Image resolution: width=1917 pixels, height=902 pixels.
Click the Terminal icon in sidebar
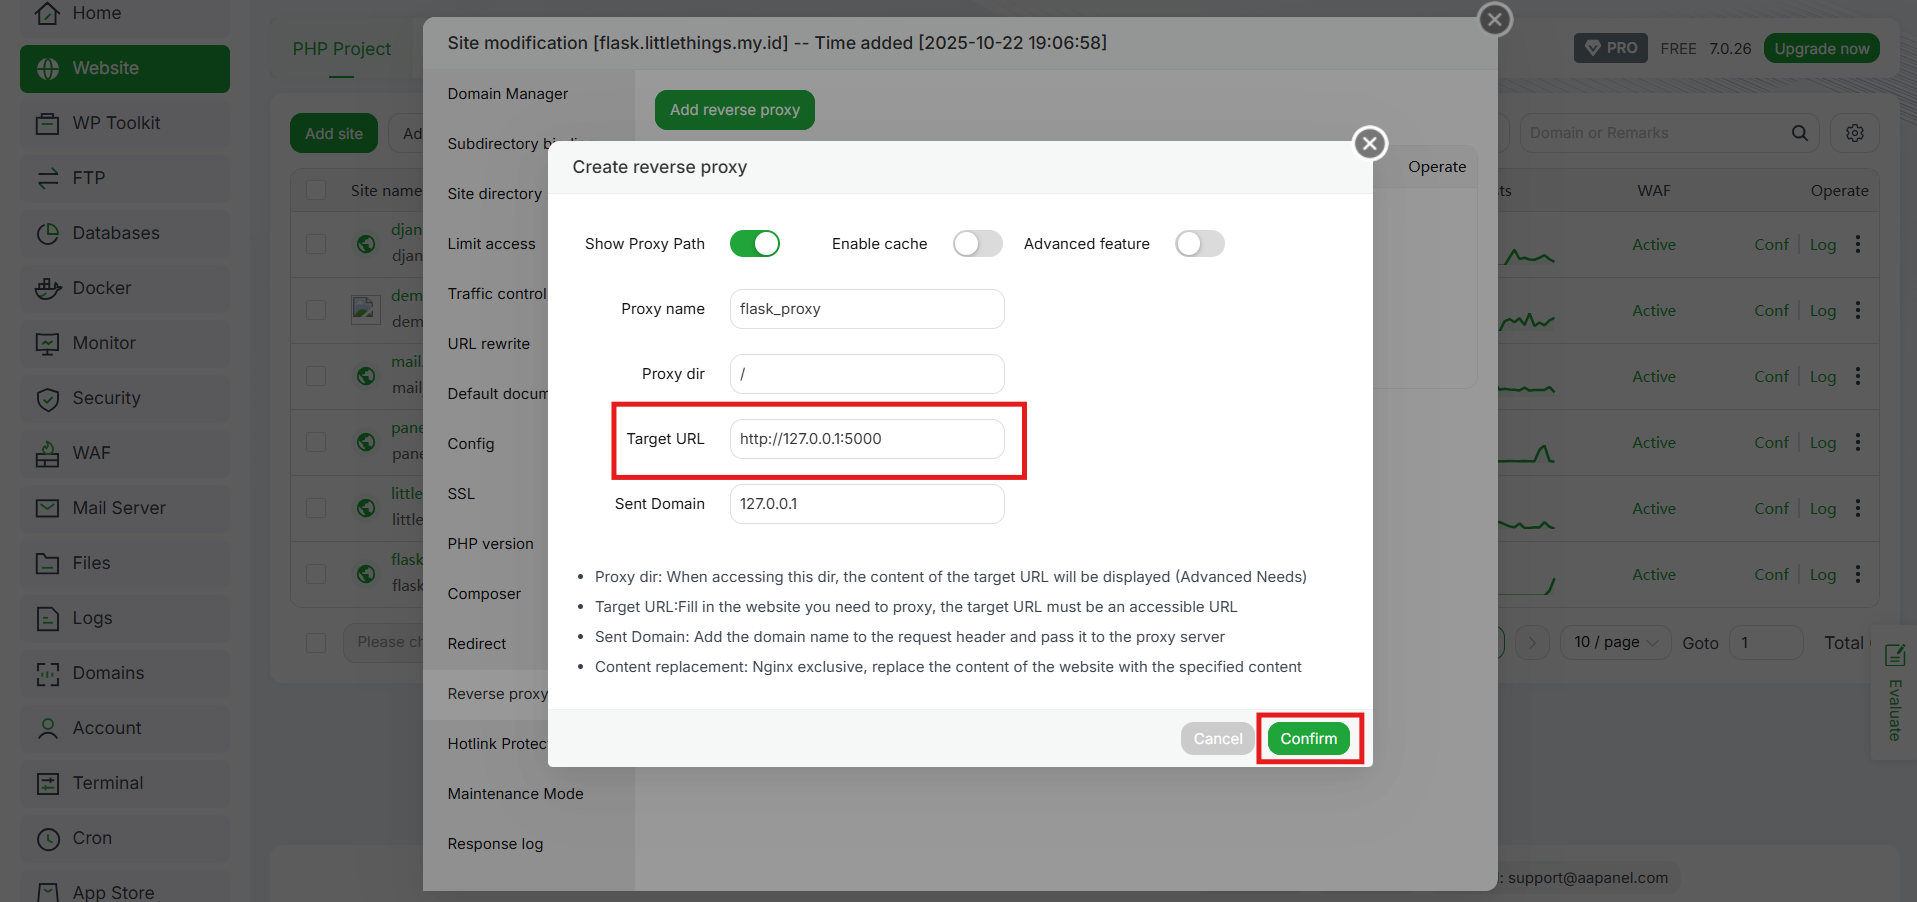(47, 783)
